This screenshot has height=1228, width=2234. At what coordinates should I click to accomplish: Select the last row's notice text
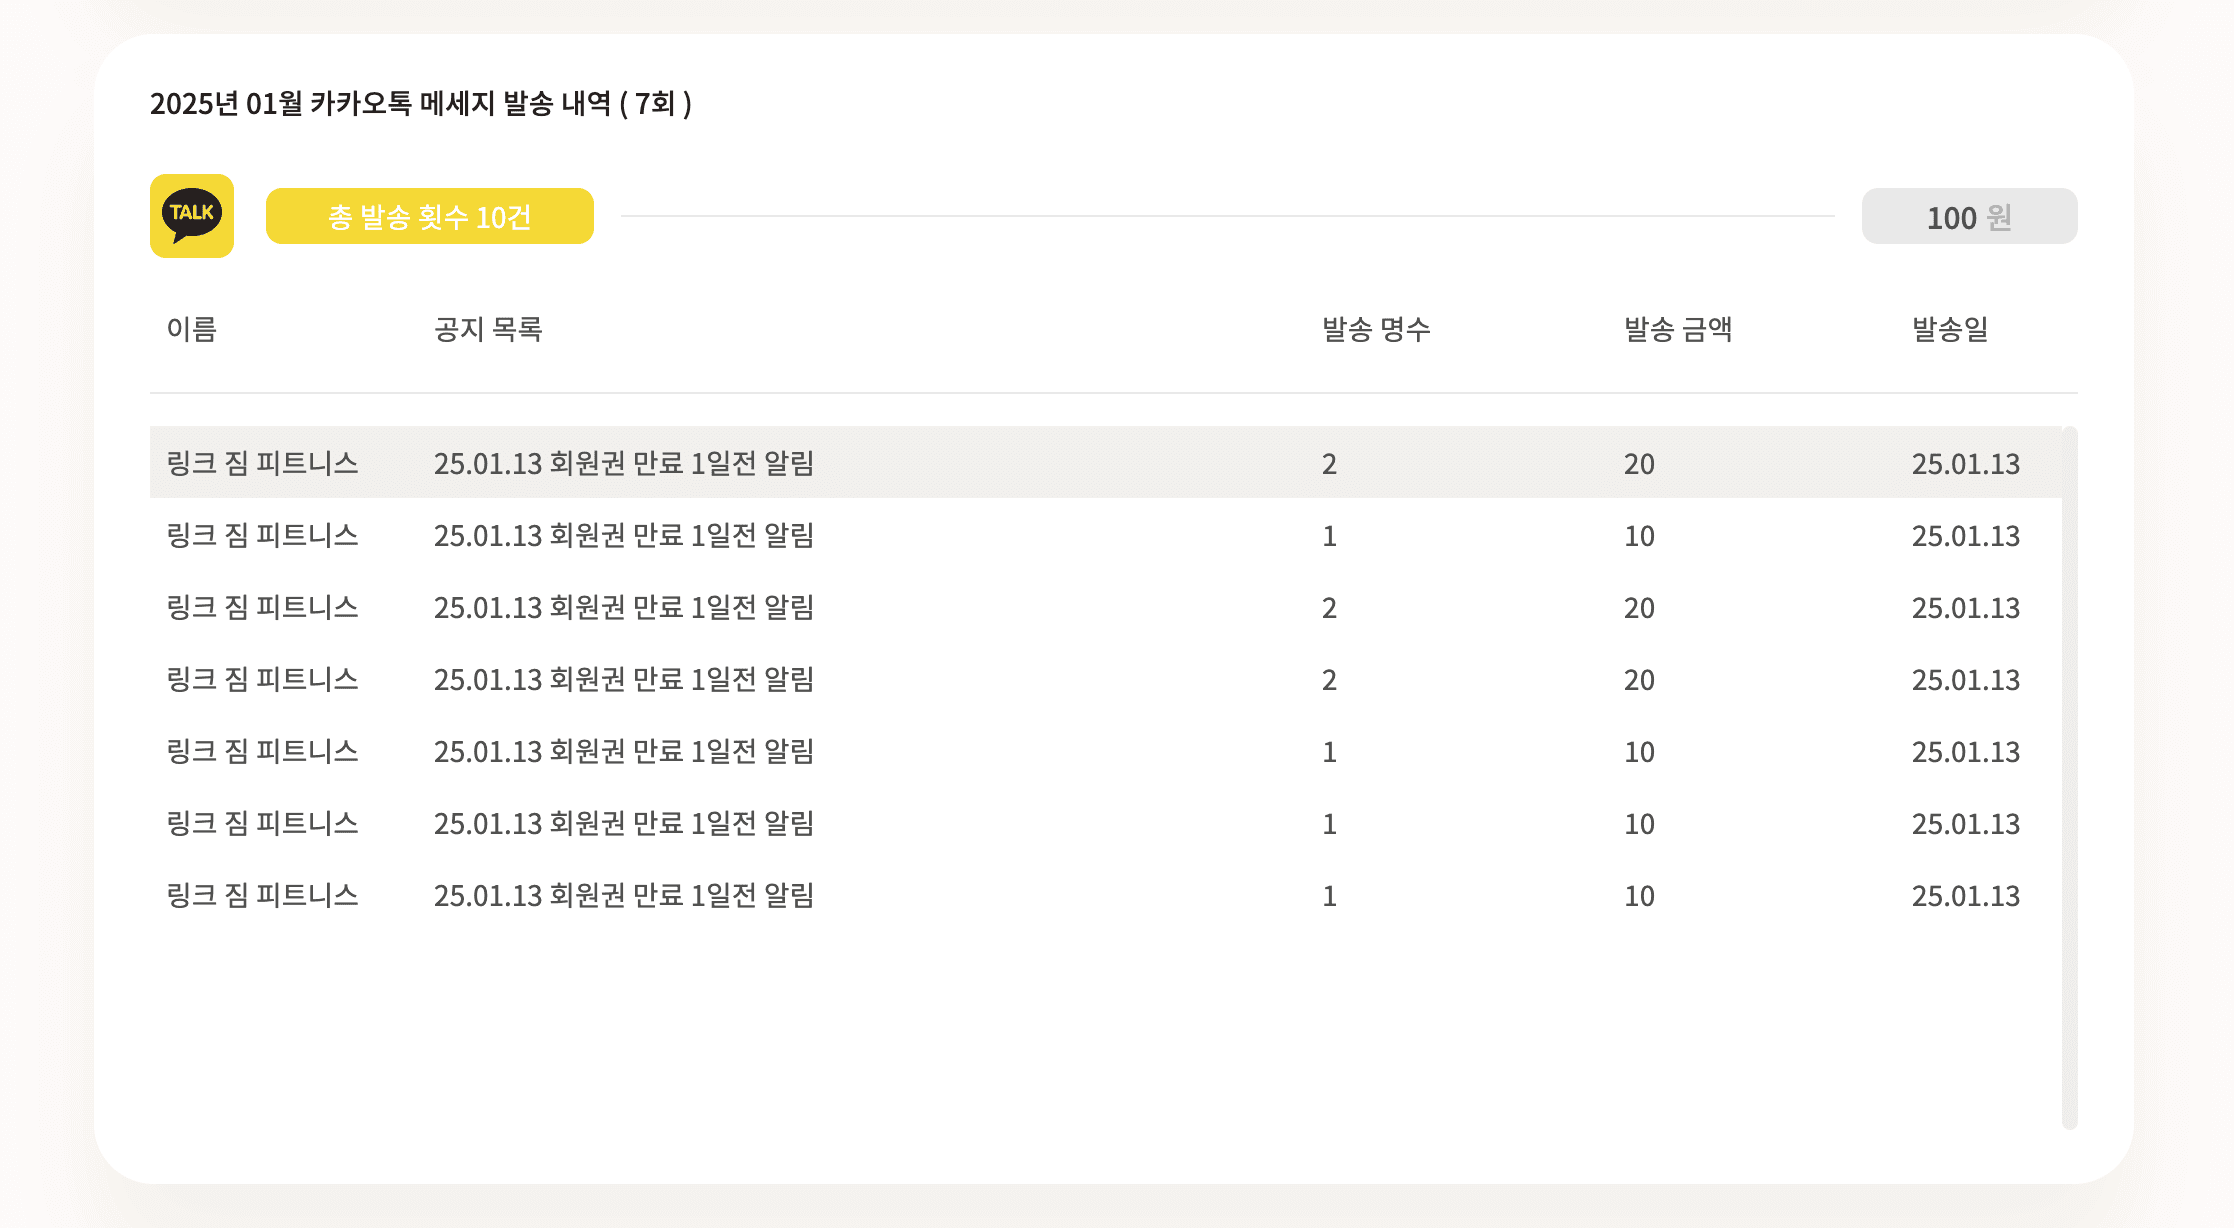click(x=624, y=895)
